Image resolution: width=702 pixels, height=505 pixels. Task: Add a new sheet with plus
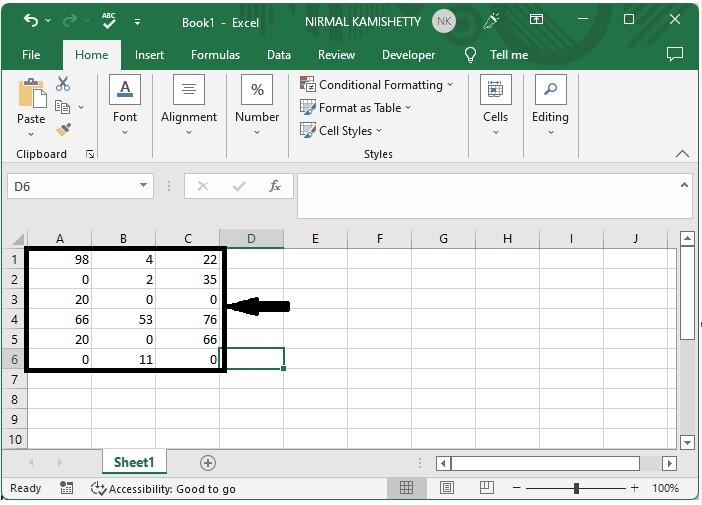click(x=207, y=463)
